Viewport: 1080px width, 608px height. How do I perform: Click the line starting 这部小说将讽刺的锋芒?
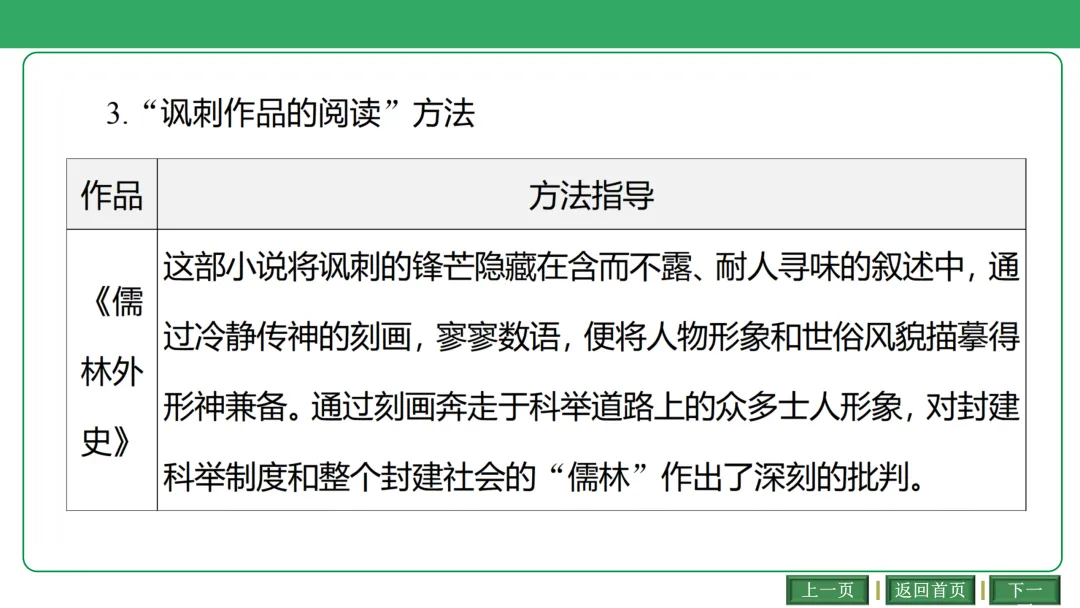coord(591,267)
